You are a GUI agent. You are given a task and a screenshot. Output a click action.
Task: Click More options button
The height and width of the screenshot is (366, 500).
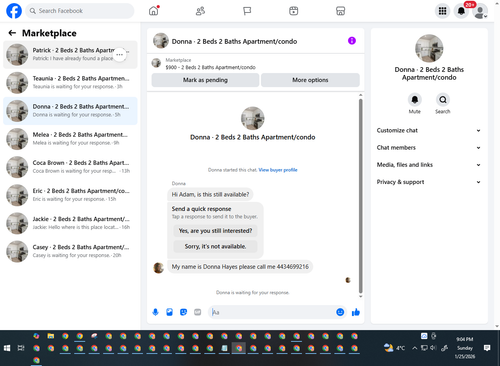[x=310, y=80]
